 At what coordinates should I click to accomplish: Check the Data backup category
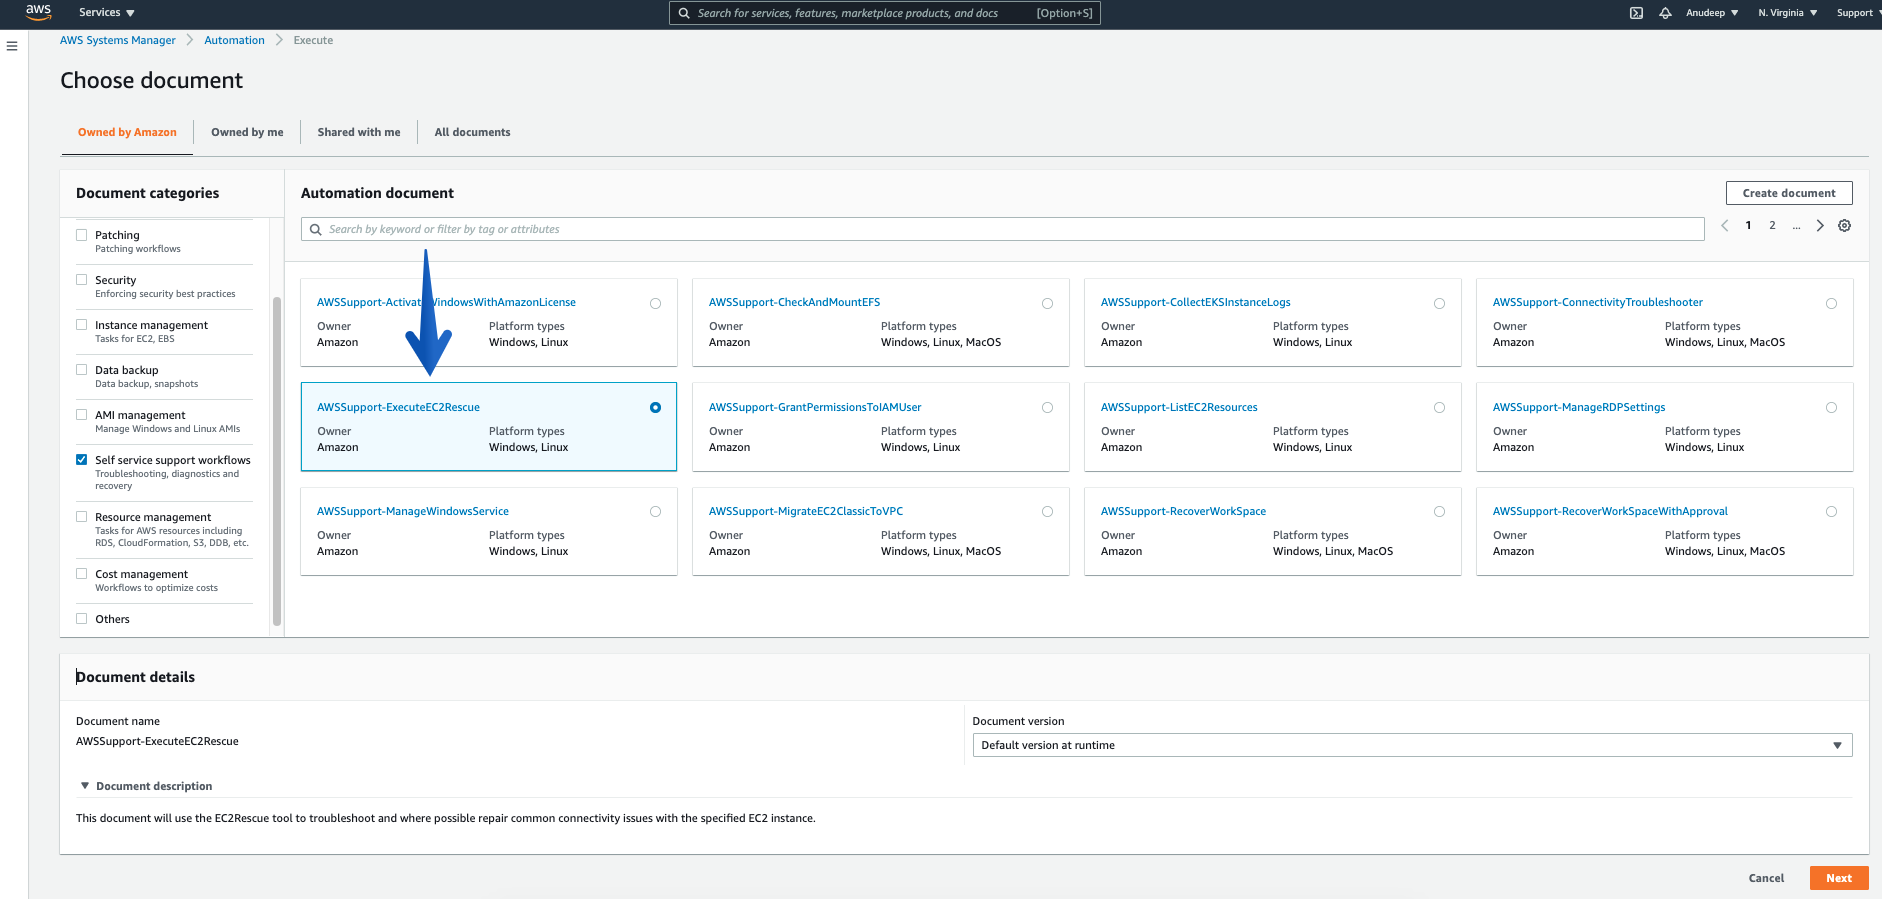[82, 370]
